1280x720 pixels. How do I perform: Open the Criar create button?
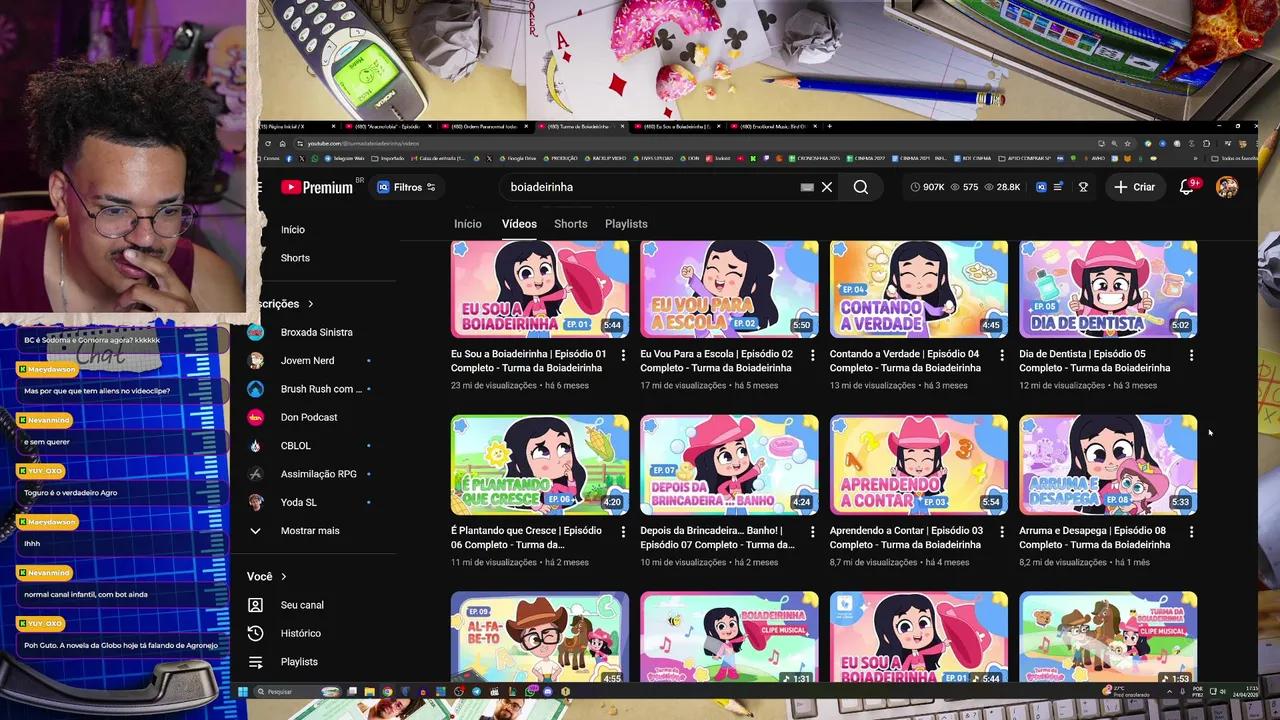pyautogui.click(x=1135, y=187)
